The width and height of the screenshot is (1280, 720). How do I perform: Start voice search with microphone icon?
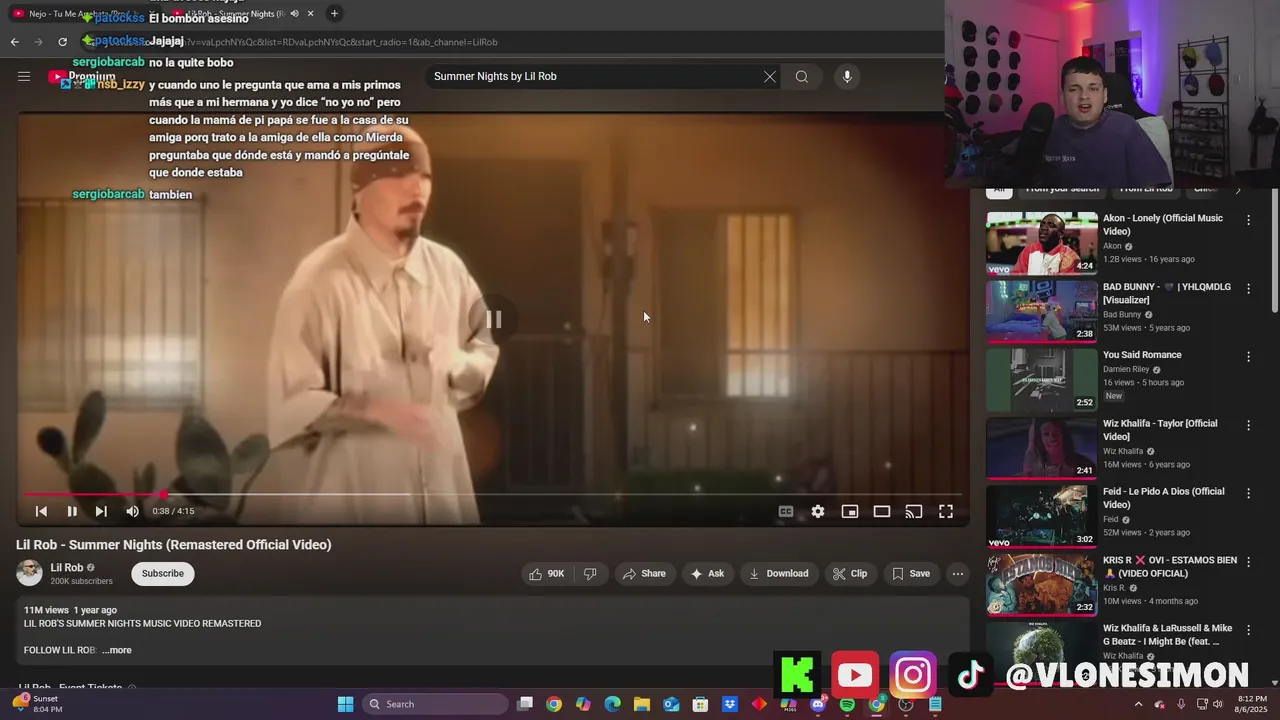click(847, 77)
